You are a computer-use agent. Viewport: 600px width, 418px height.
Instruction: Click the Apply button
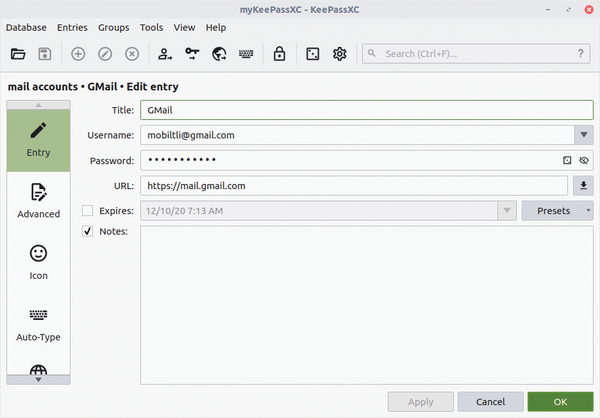coord(421,402)
